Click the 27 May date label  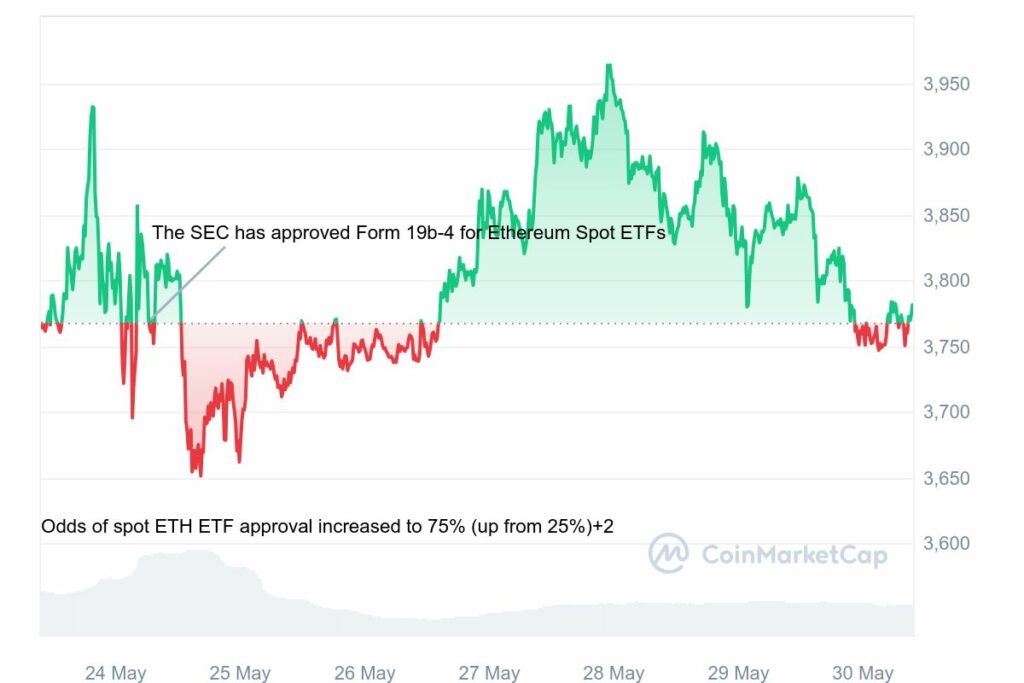click(489, 673)
